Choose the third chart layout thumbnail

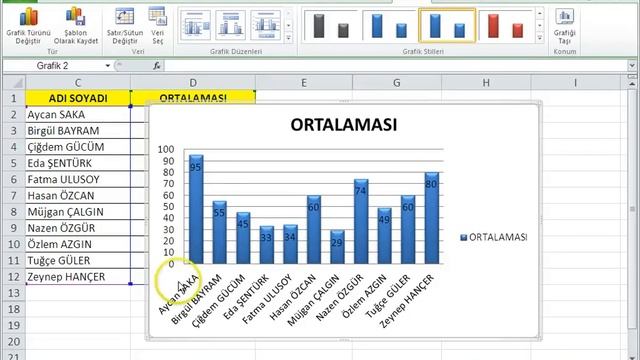point(266,26)
